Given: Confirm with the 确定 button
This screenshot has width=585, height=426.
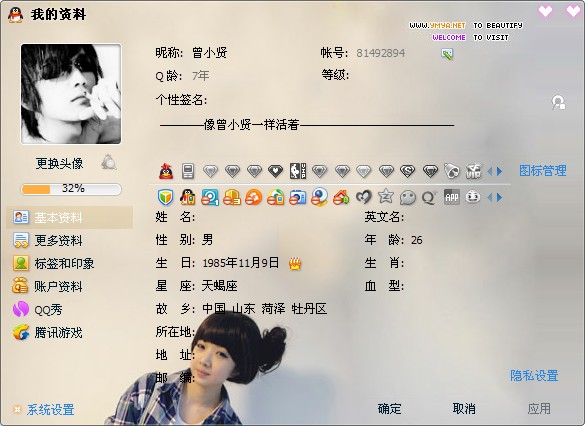Looking at the screenshot, I should [x=389, y=409].
